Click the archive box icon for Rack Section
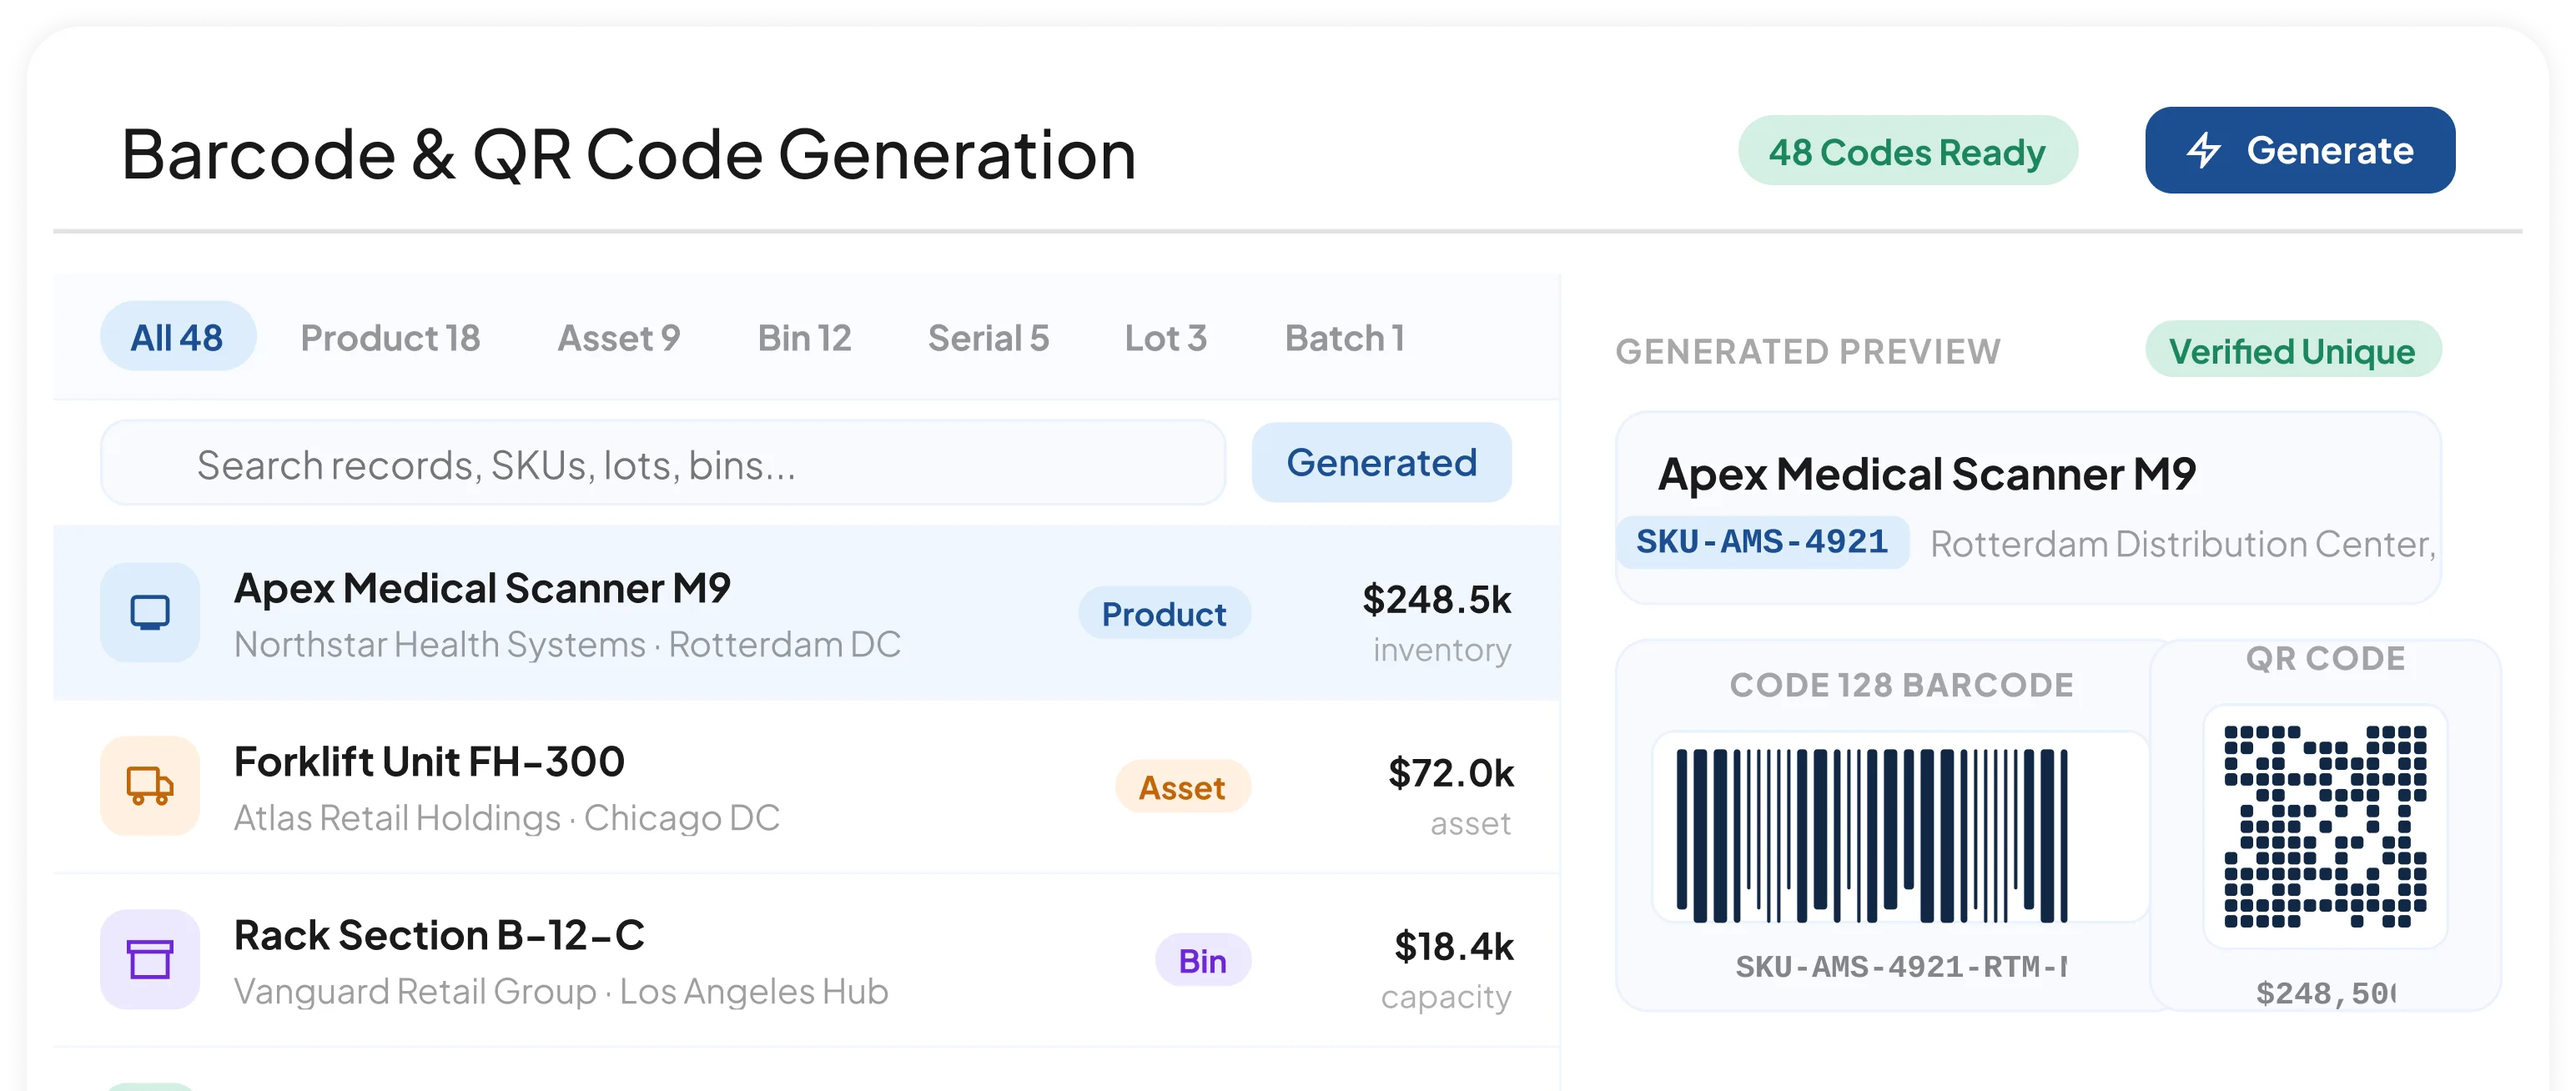2576x1091 pixels. click(150, 959)
